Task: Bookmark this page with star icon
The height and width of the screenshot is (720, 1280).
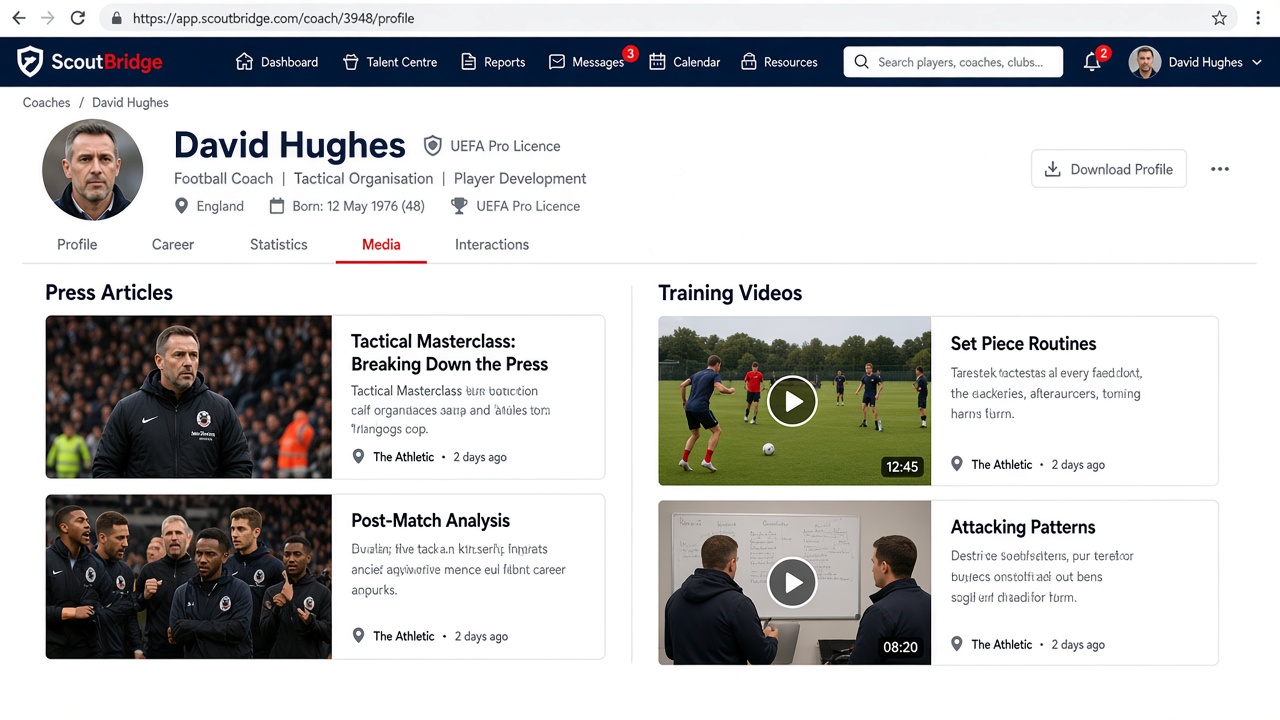Action: tap(1219, 18)
